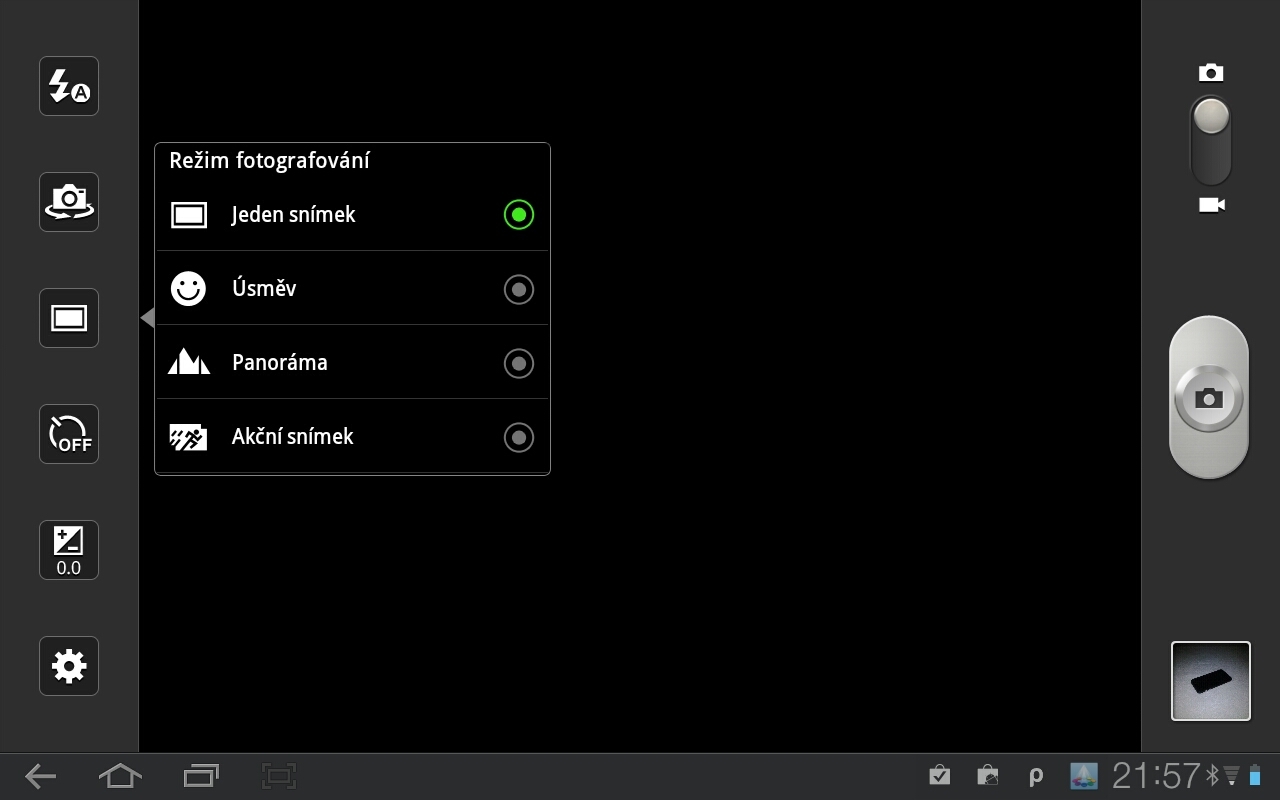This screenshot has width=1280, height=800.
Task: Choose Panoráma mountain icon in list
Action: coord(189,362)
